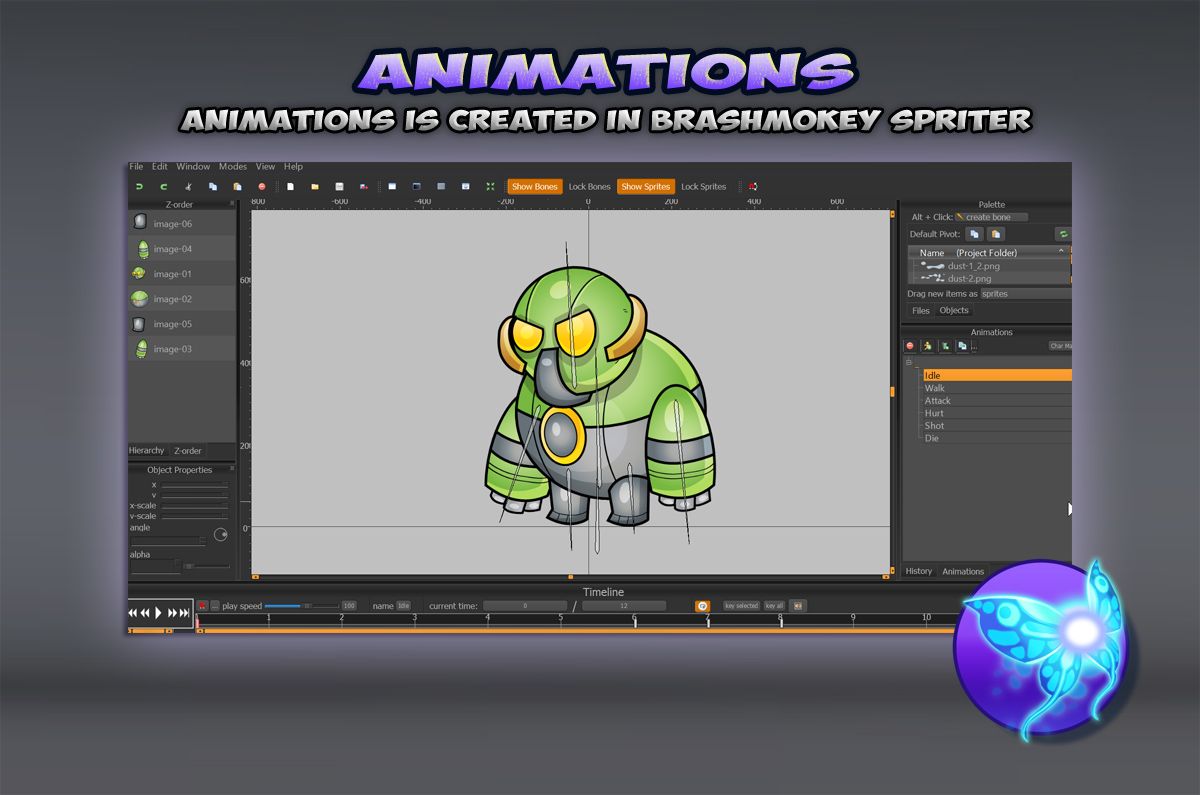Open the 'Drag new items as' sprites dropdown

tap(1024, 294)
